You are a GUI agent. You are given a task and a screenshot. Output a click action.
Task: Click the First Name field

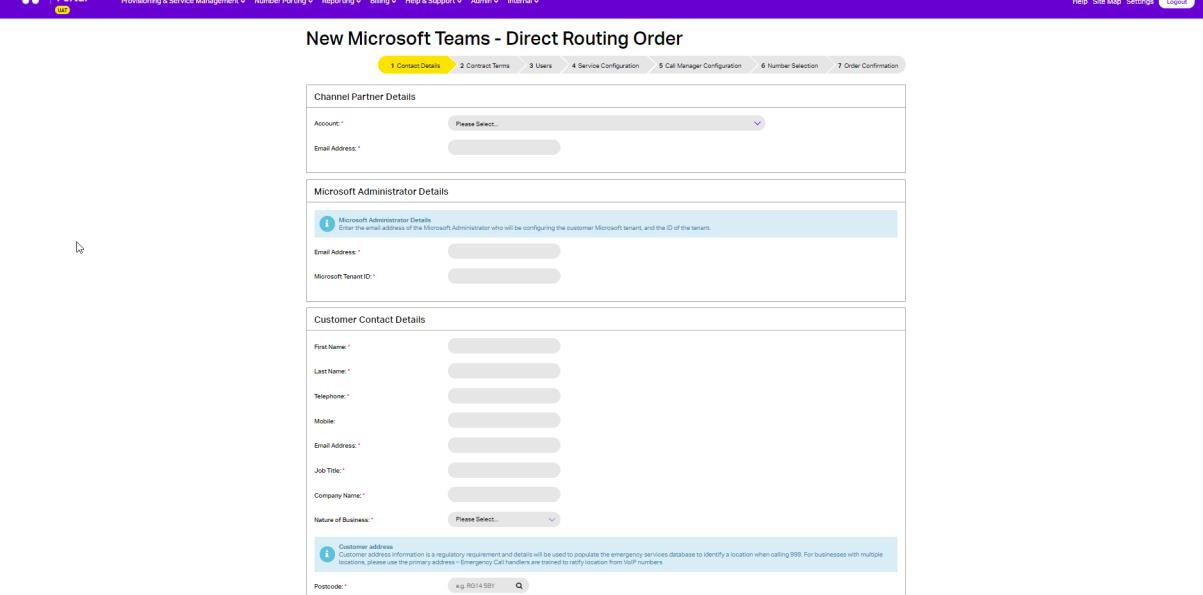(x=504, y=346)
